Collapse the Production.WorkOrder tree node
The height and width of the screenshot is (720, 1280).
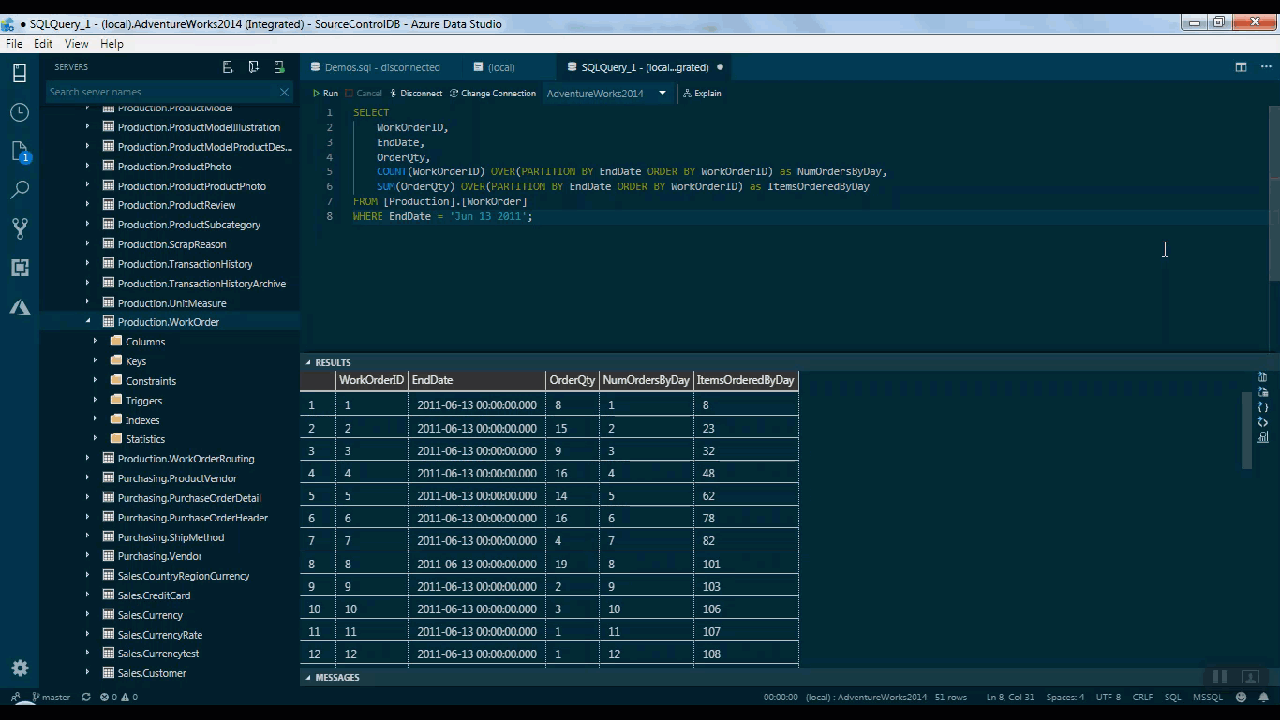click(x=87, y=322)
